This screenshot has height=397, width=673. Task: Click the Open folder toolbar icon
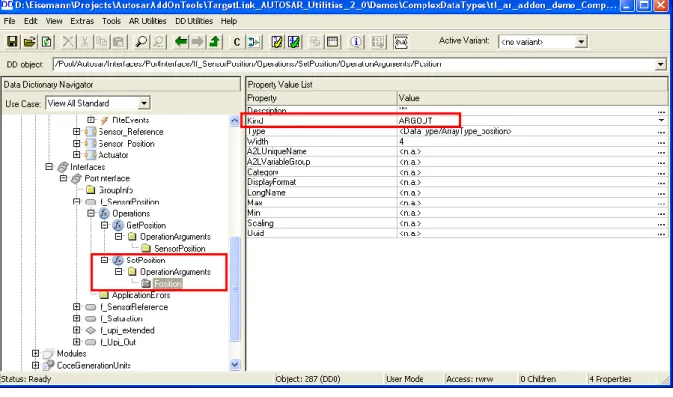(29, 42)
